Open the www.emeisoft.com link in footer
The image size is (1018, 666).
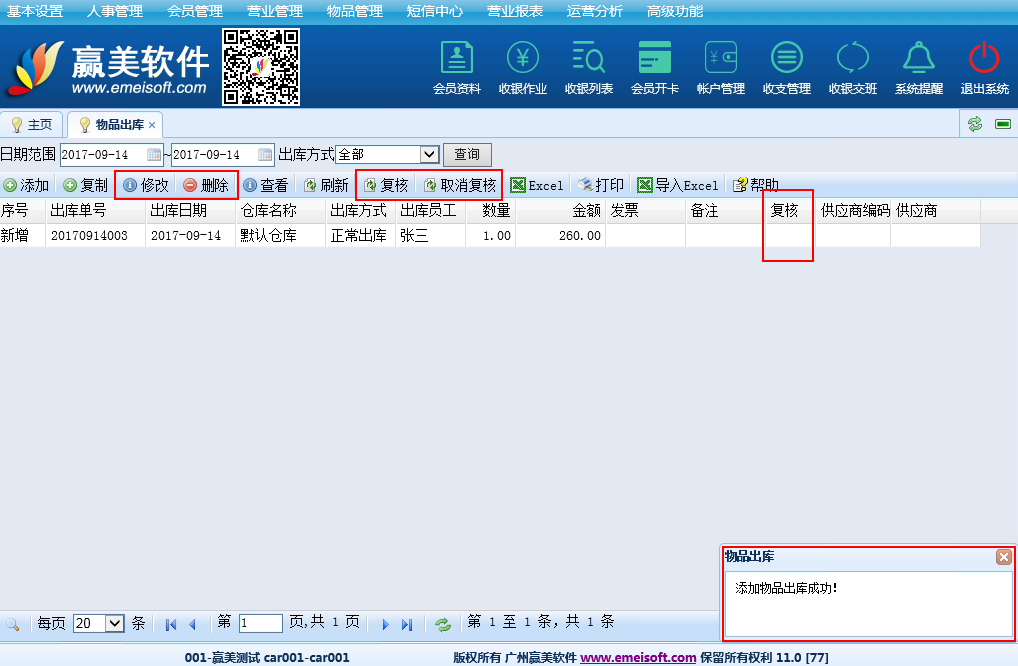(x=638, y=657)
